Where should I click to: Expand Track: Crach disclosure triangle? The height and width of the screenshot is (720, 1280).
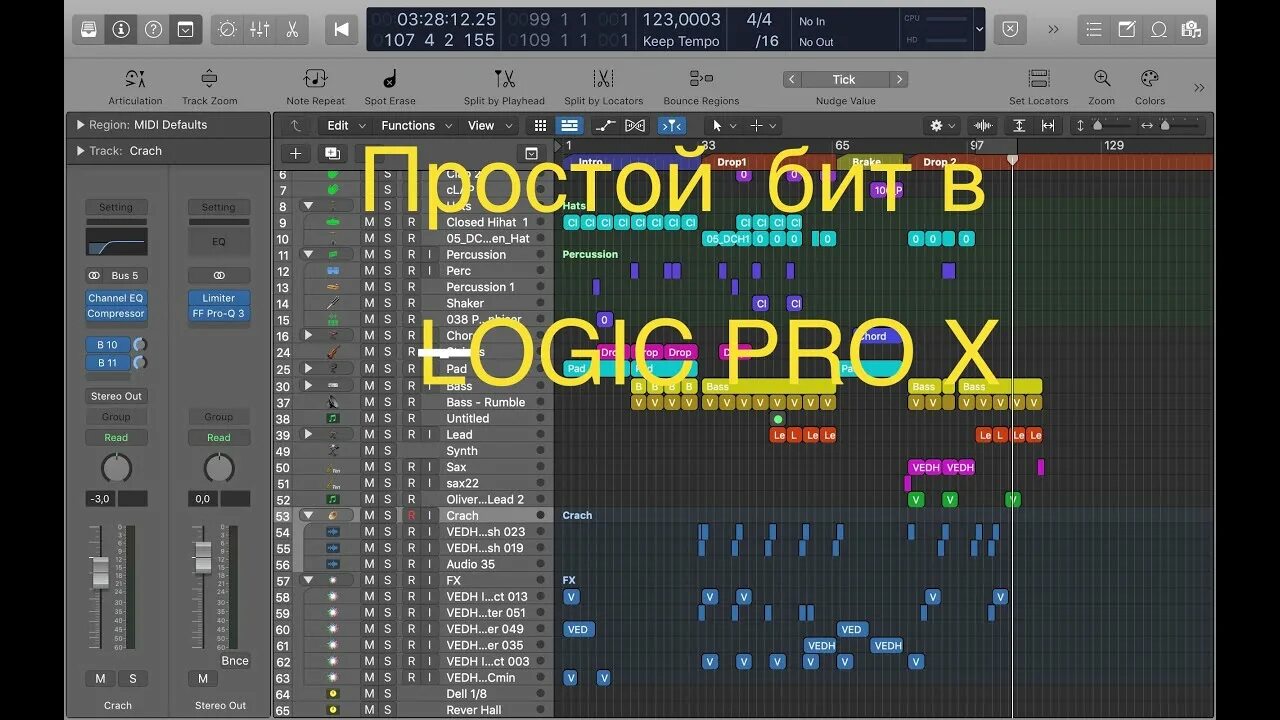click(80, 151)
